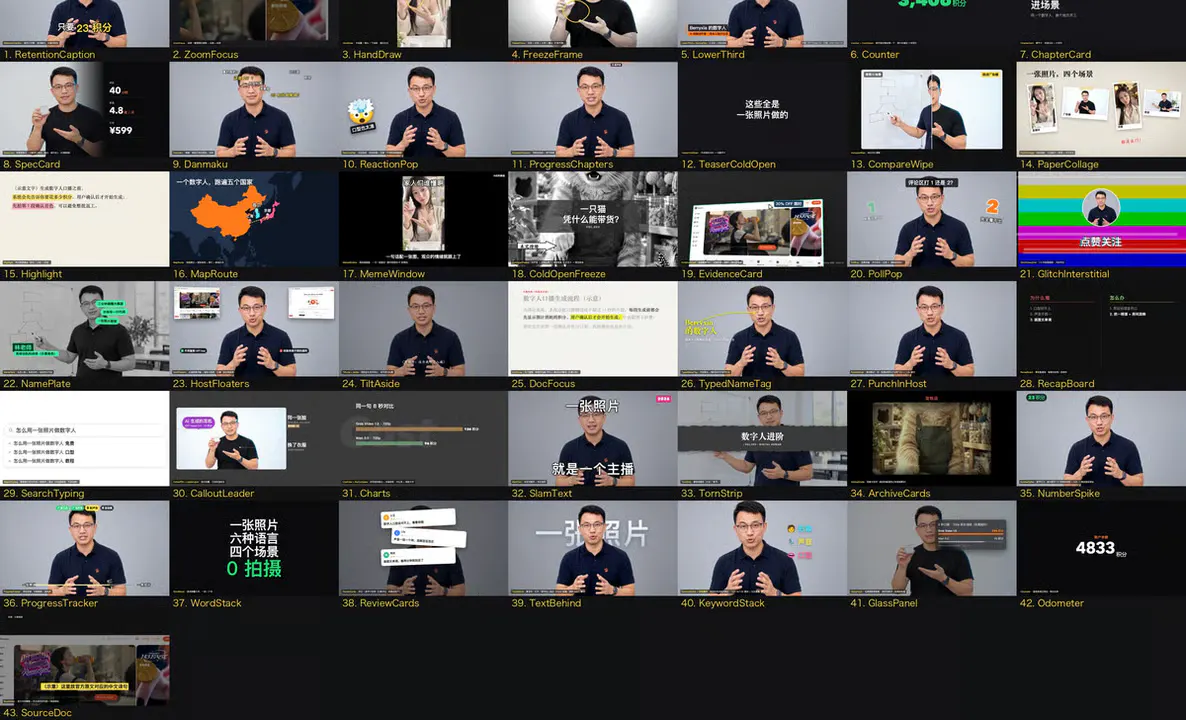Open the ProgressChapters thumbnail

pos(593,109)
